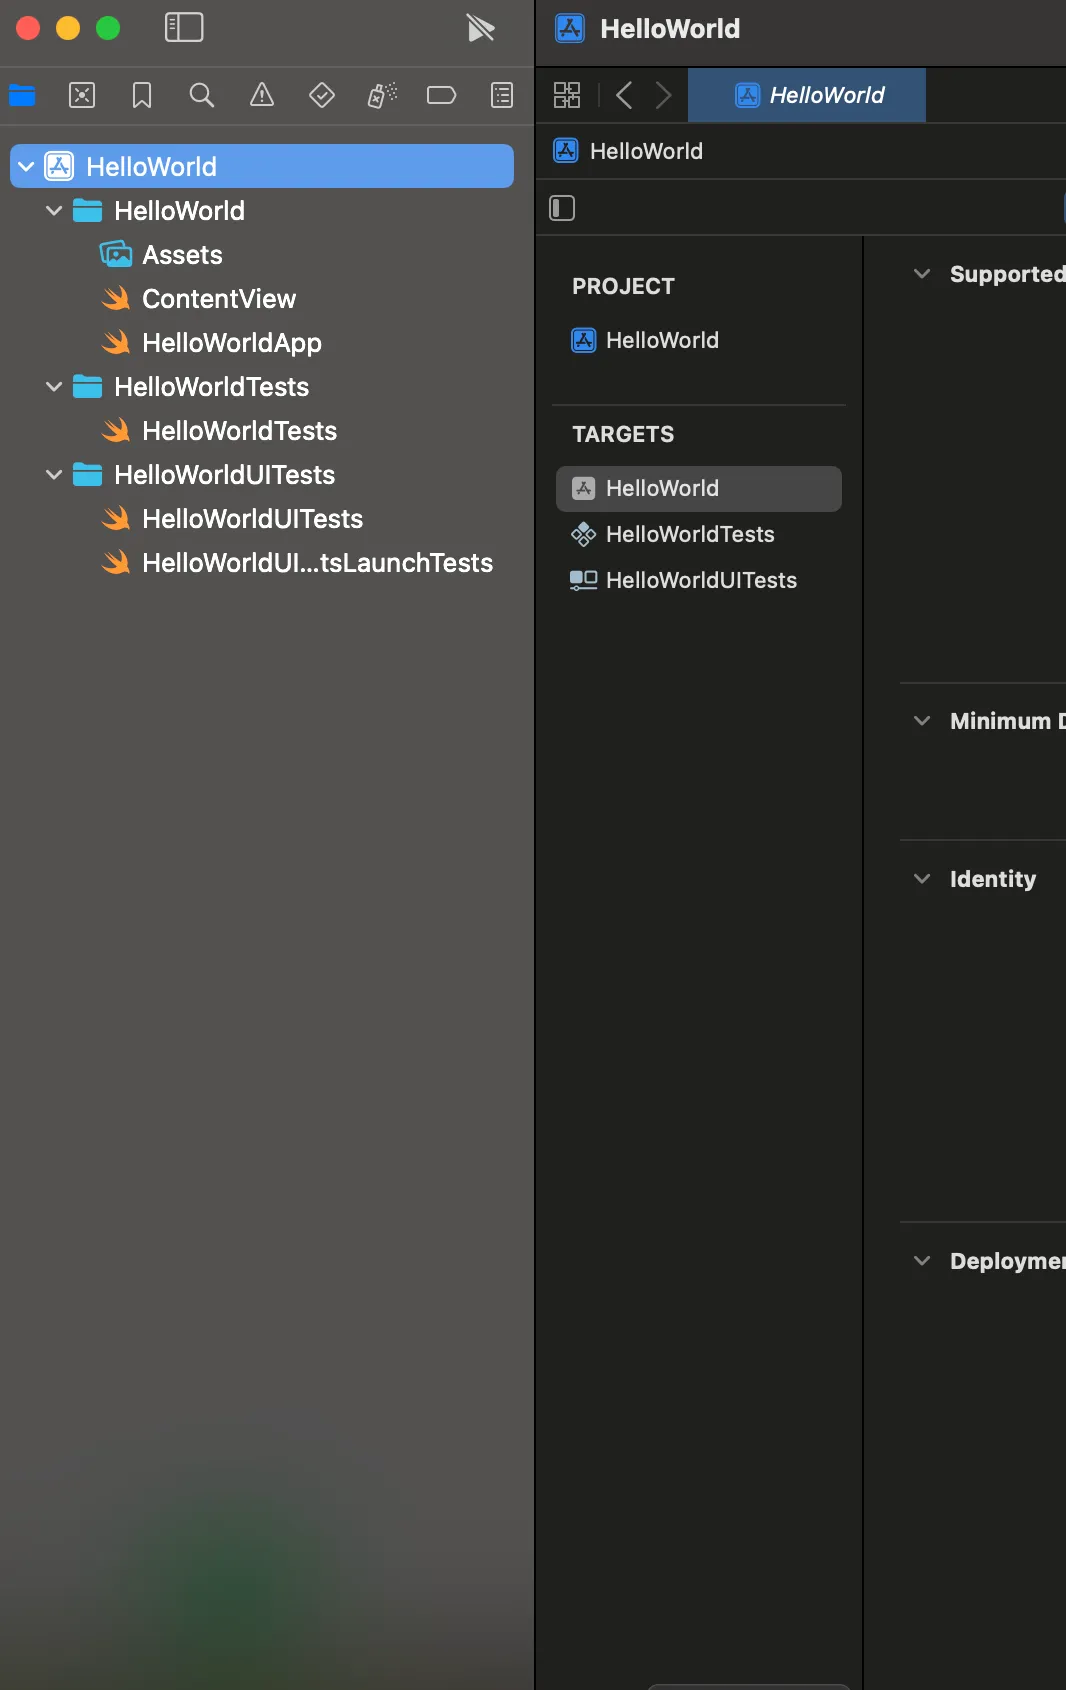Open the ContentView file

point(219,299)
